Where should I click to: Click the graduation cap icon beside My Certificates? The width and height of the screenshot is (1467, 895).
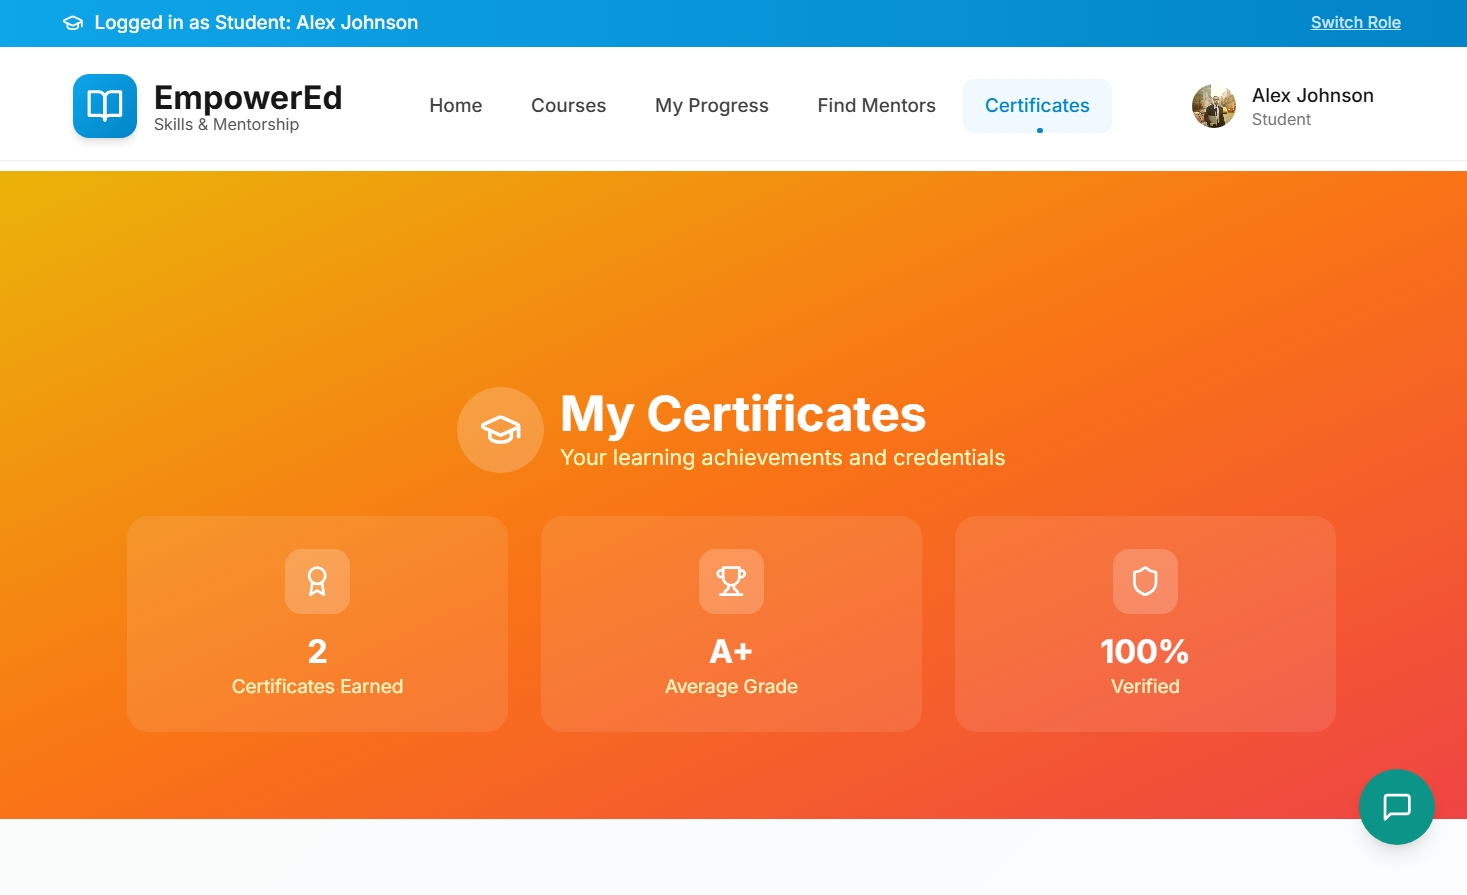pos(500,430)
